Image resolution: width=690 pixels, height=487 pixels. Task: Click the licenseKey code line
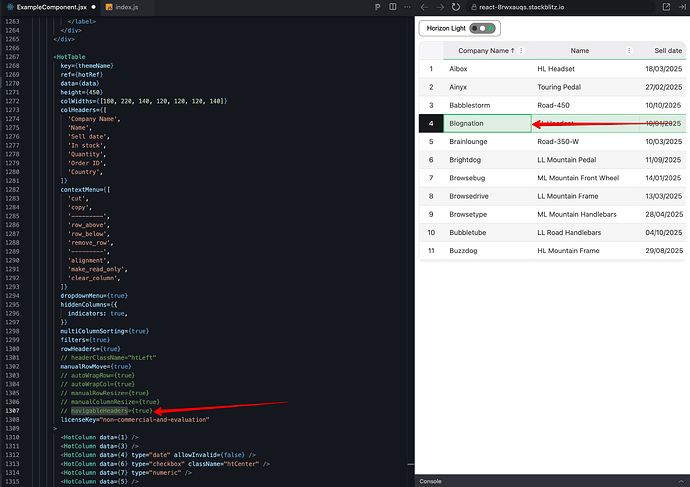(135, 420)
